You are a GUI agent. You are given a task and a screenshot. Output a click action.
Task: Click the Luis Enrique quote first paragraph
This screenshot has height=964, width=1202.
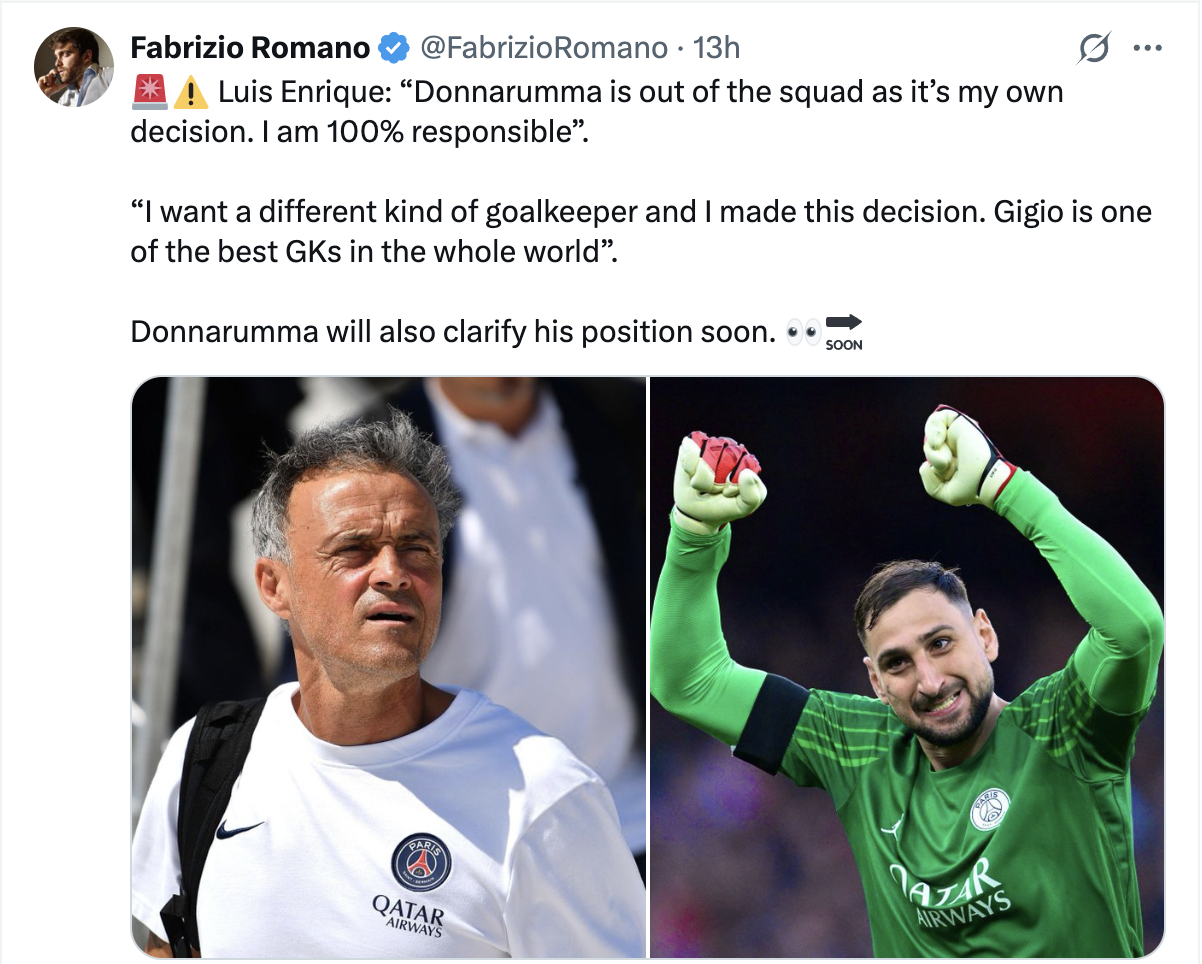[x=597, y=112]
